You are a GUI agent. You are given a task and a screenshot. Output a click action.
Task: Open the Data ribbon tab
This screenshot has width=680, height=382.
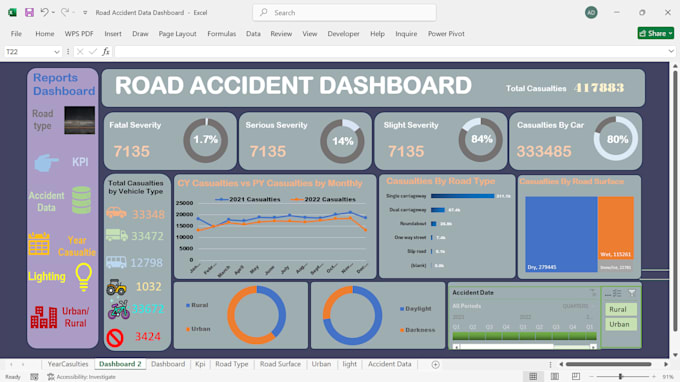tap(253, 34)
